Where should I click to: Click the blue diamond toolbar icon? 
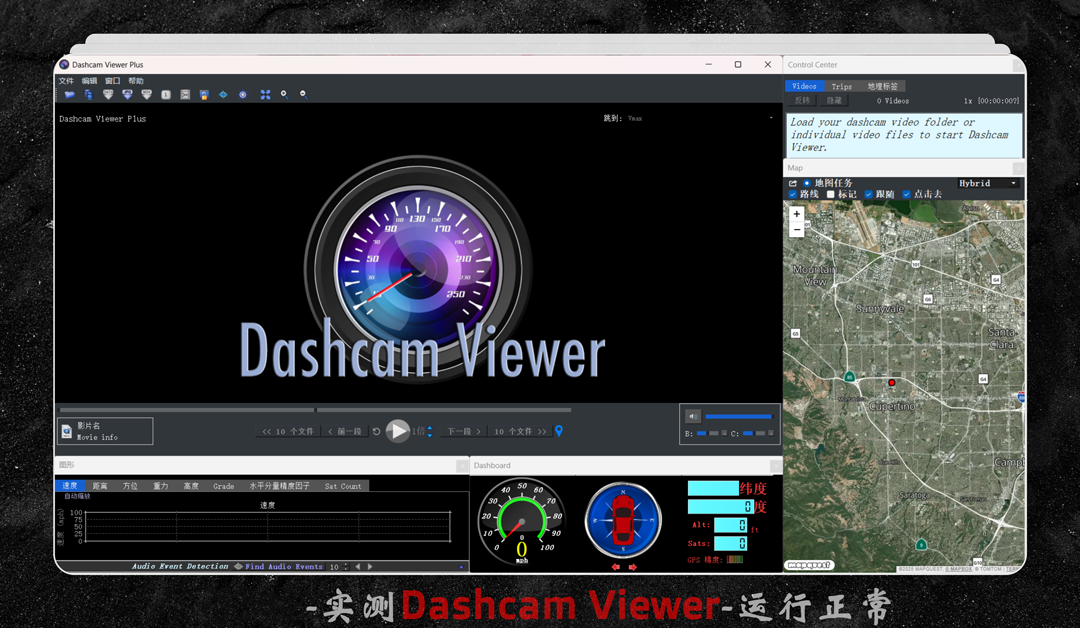[x=223, y=94]
